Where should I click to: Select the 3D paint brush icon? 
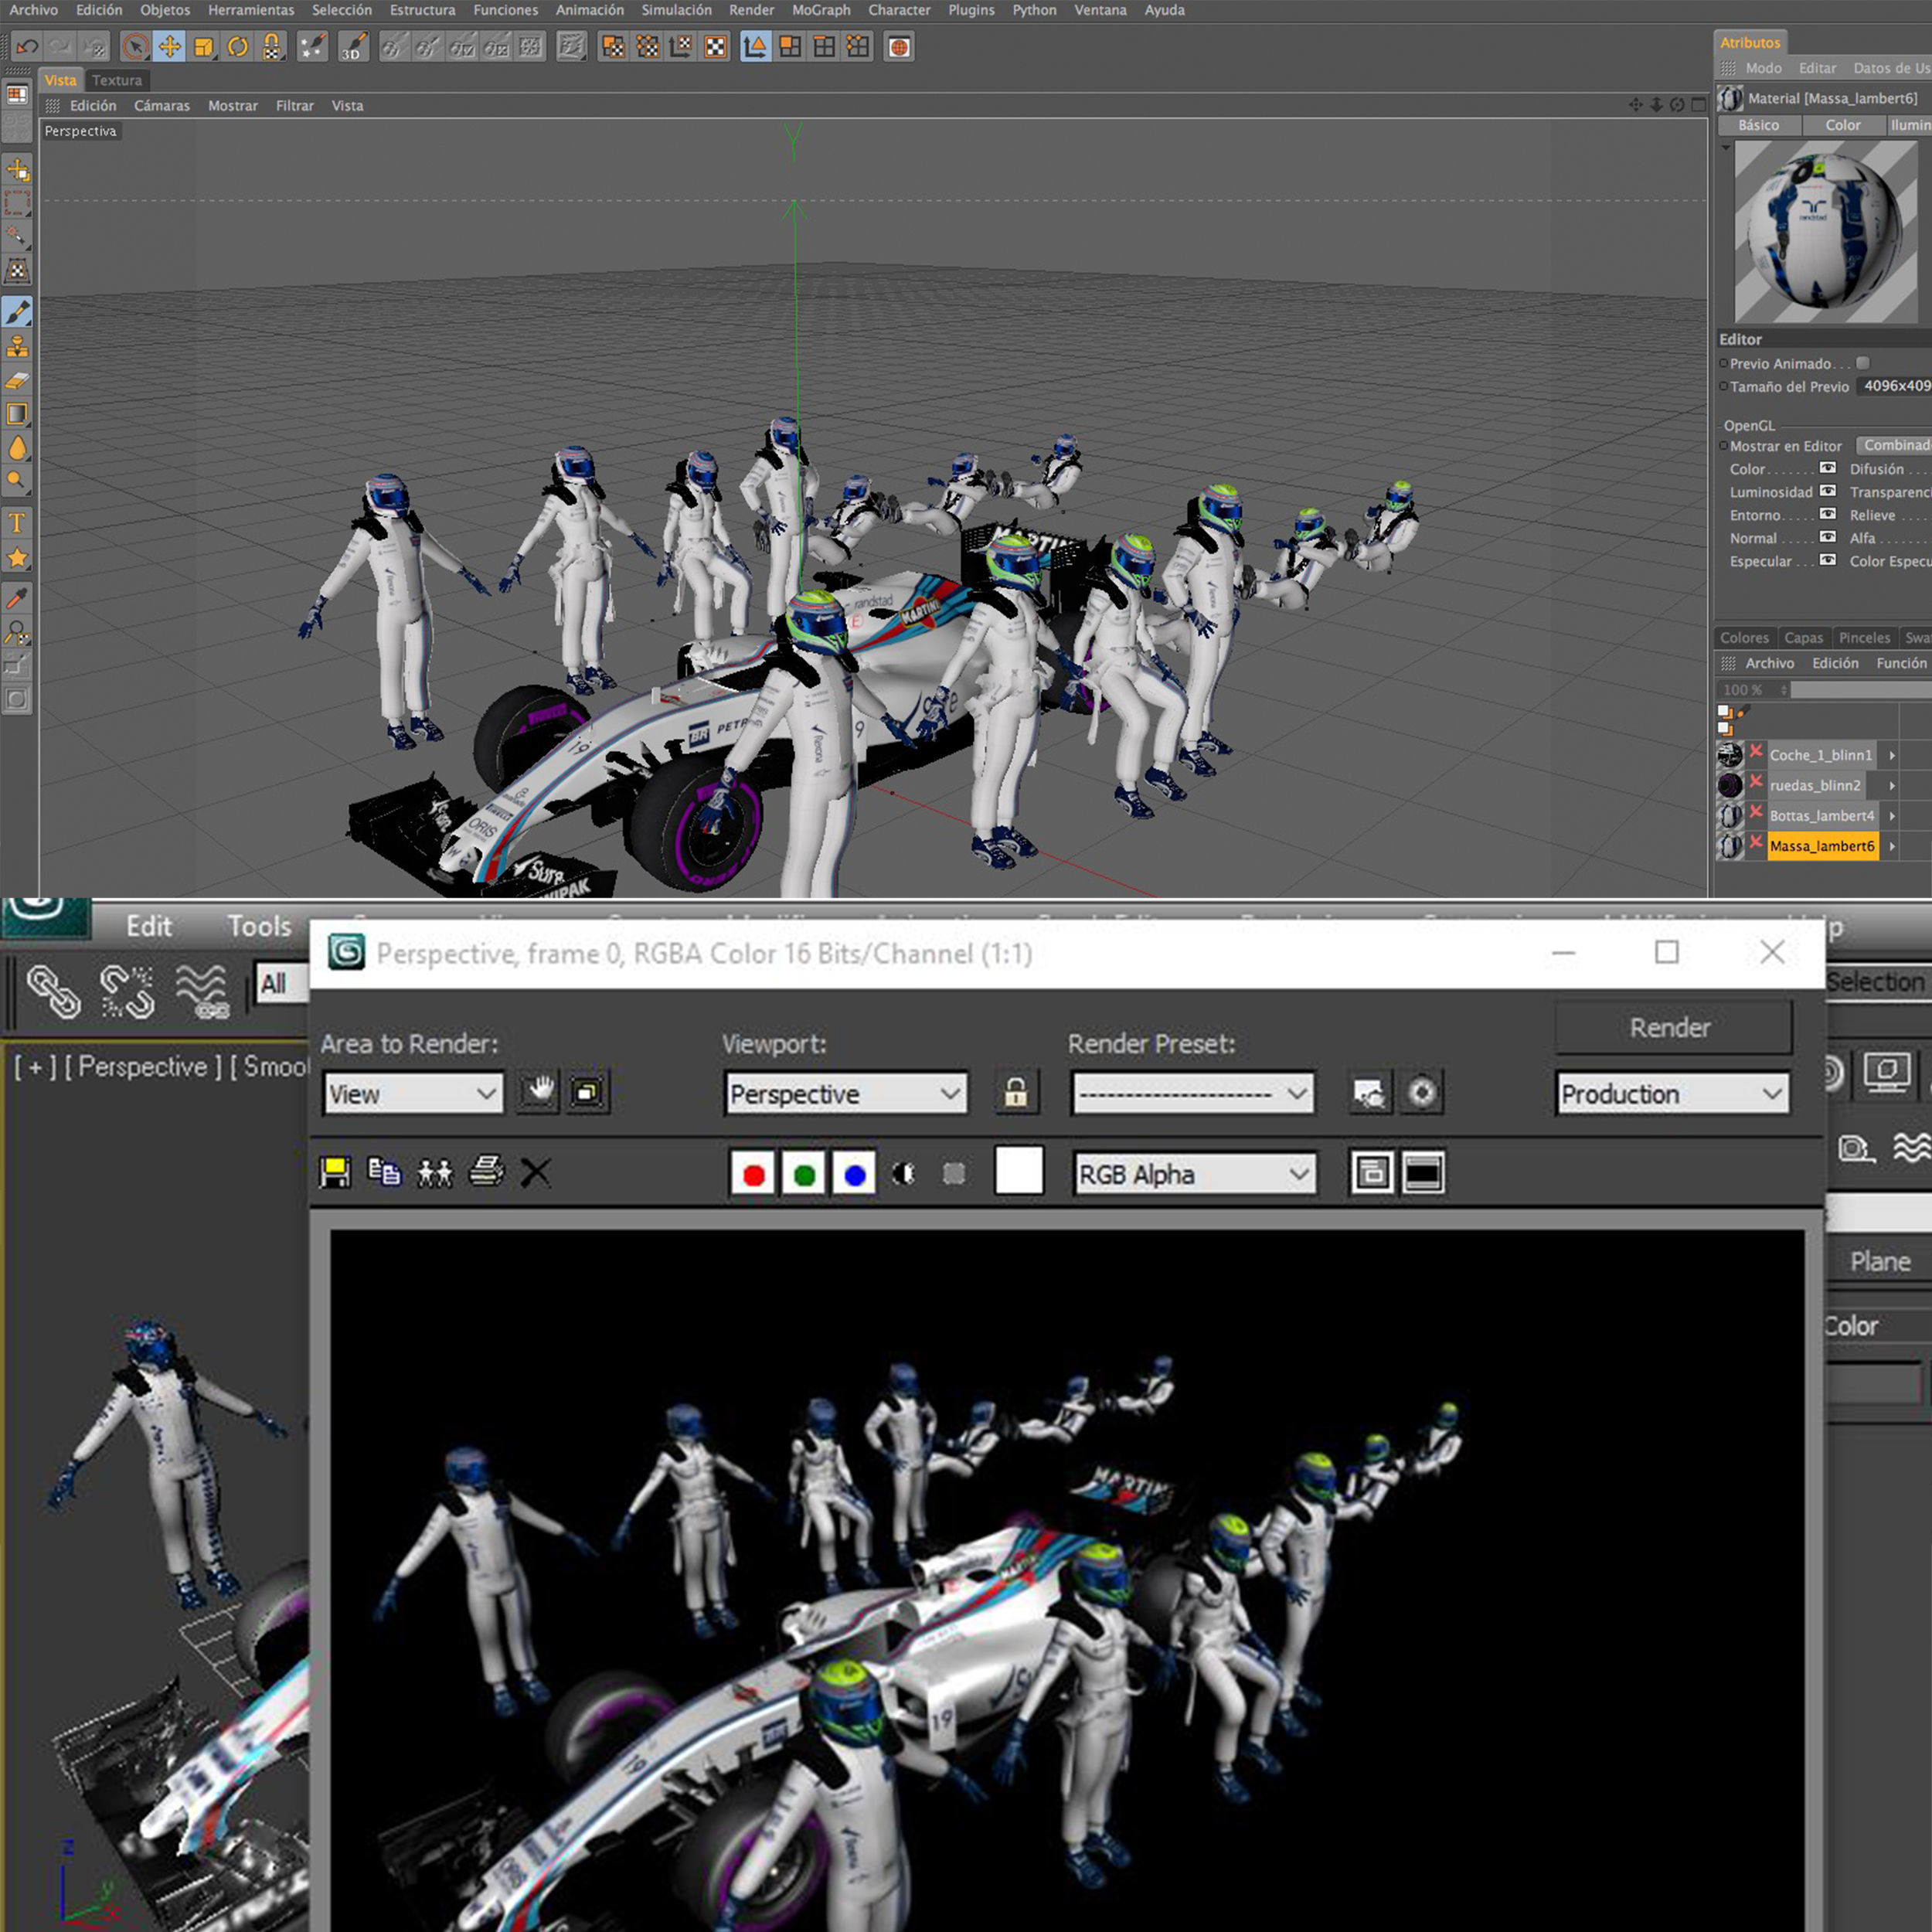click(x=353, y=47)
